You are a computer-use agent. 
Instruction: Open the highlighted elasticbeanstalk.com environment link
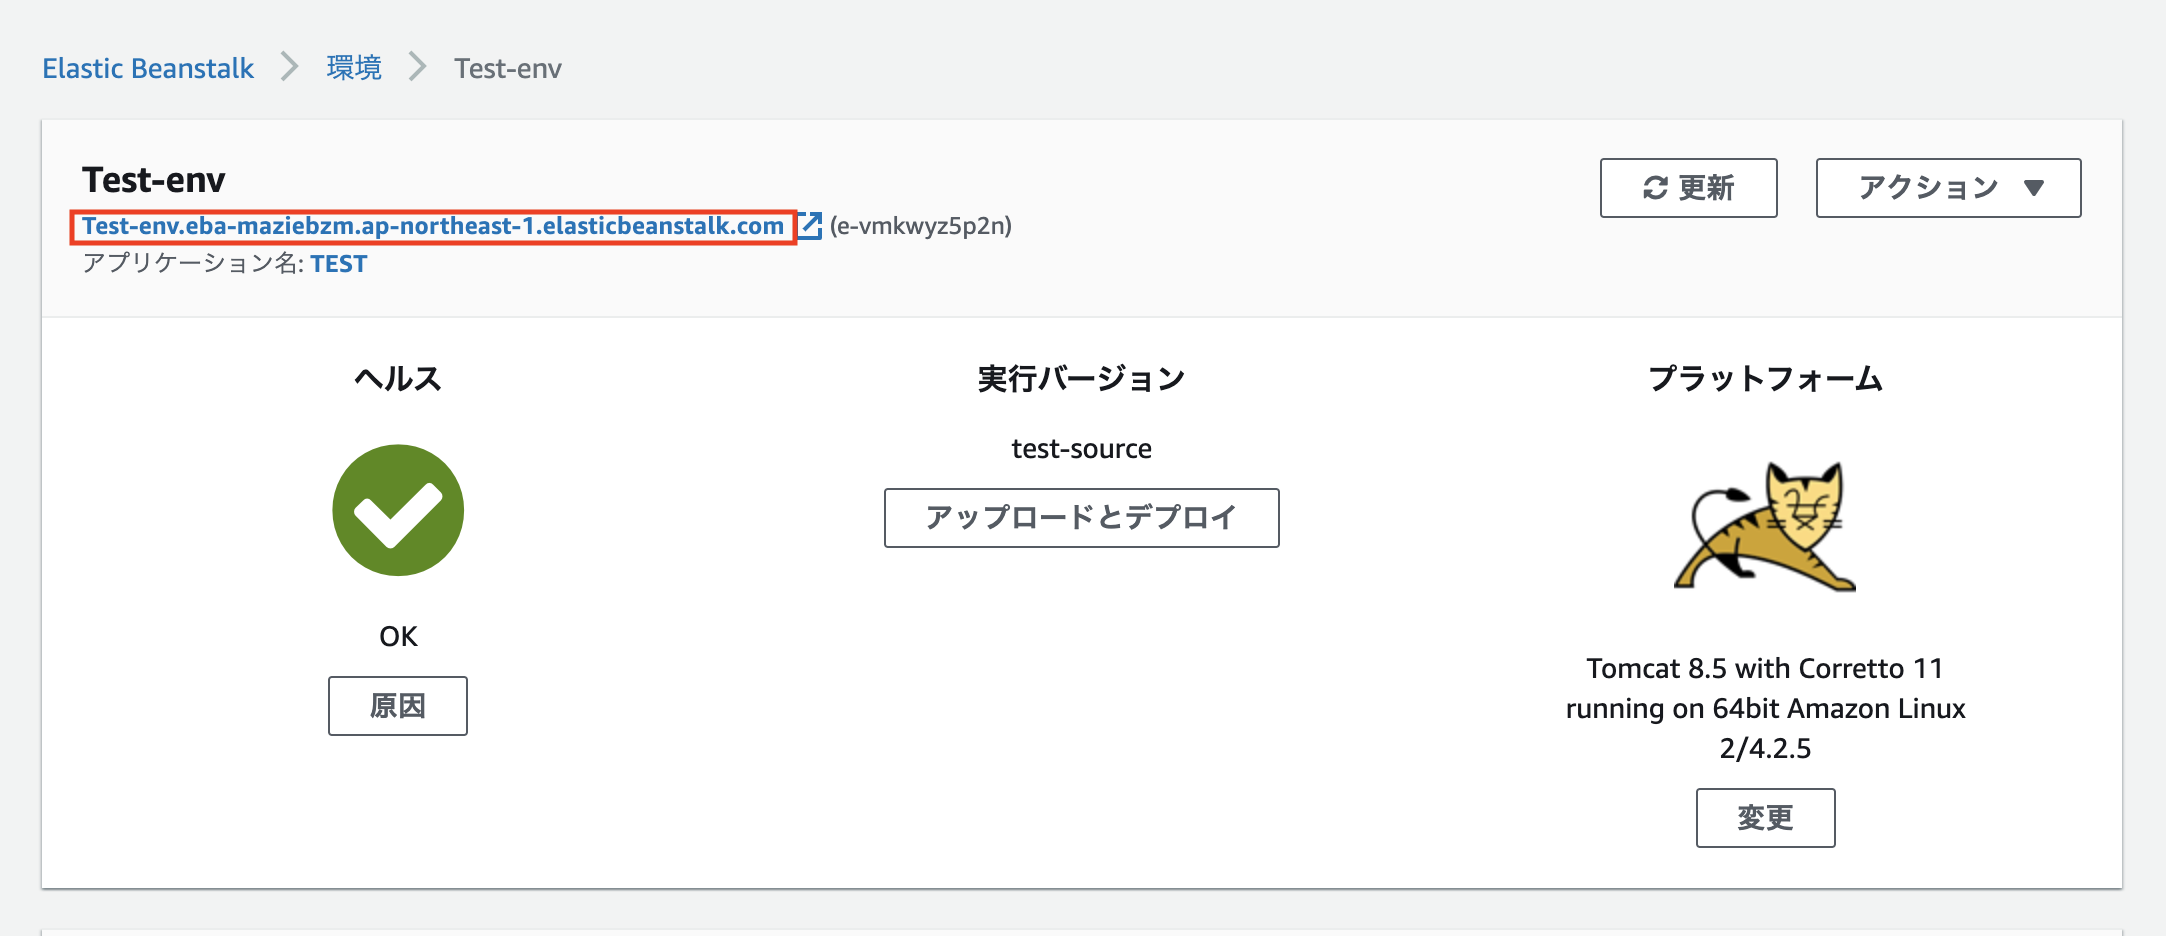click(433, 226)
